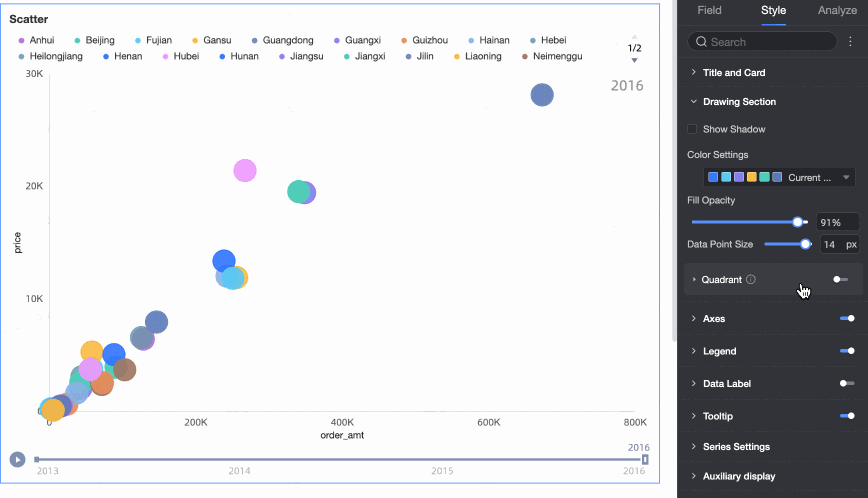Switch to the Field tab

[x=709, y=11]
